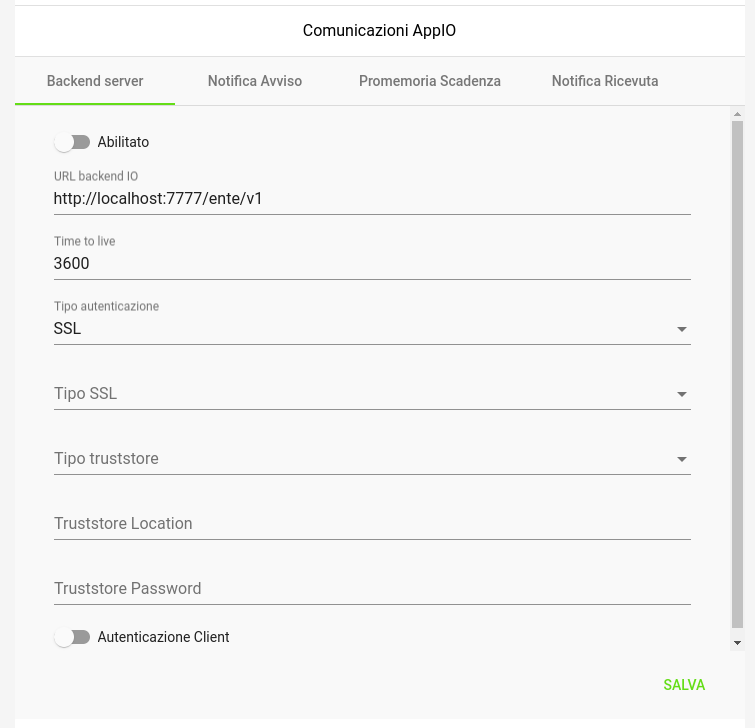Screen dimensions: 755x728
Task: Click the scrollbar down arrow
Action: 737,643
